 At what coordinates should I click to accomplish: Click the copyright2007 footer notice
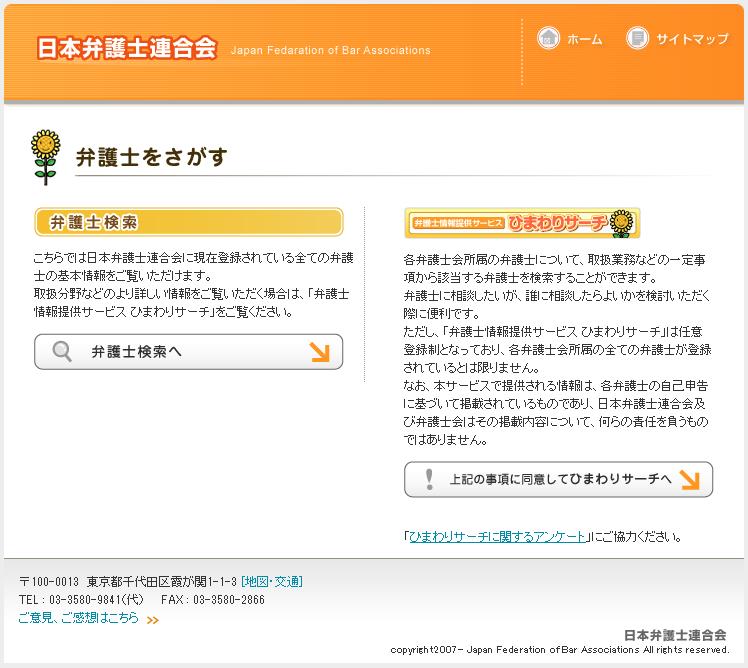point(560,650)
